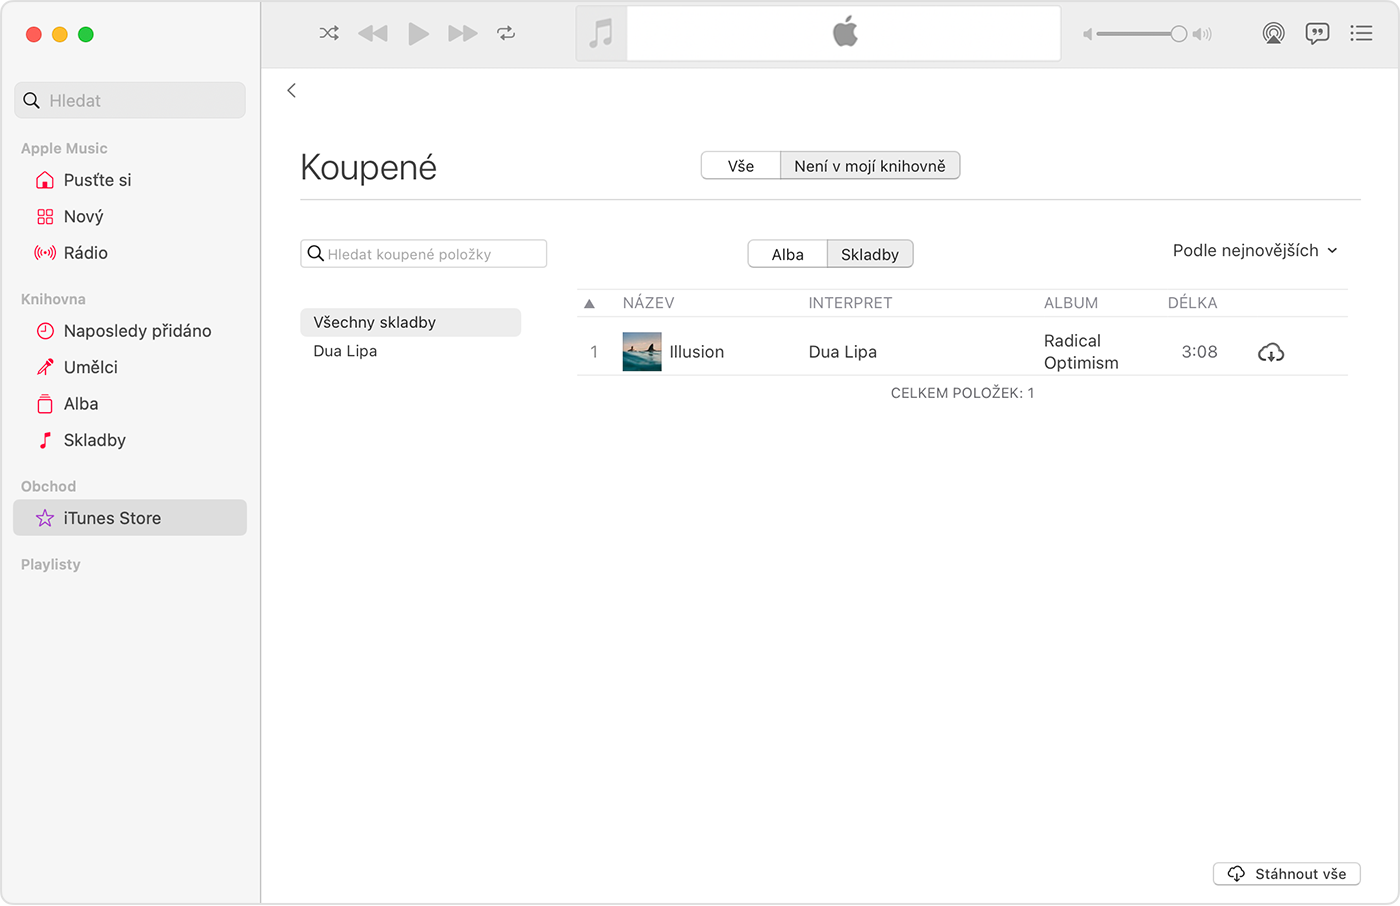
Task: Click the Naposledy přidáno clock icon
Action: pos(45,331)
